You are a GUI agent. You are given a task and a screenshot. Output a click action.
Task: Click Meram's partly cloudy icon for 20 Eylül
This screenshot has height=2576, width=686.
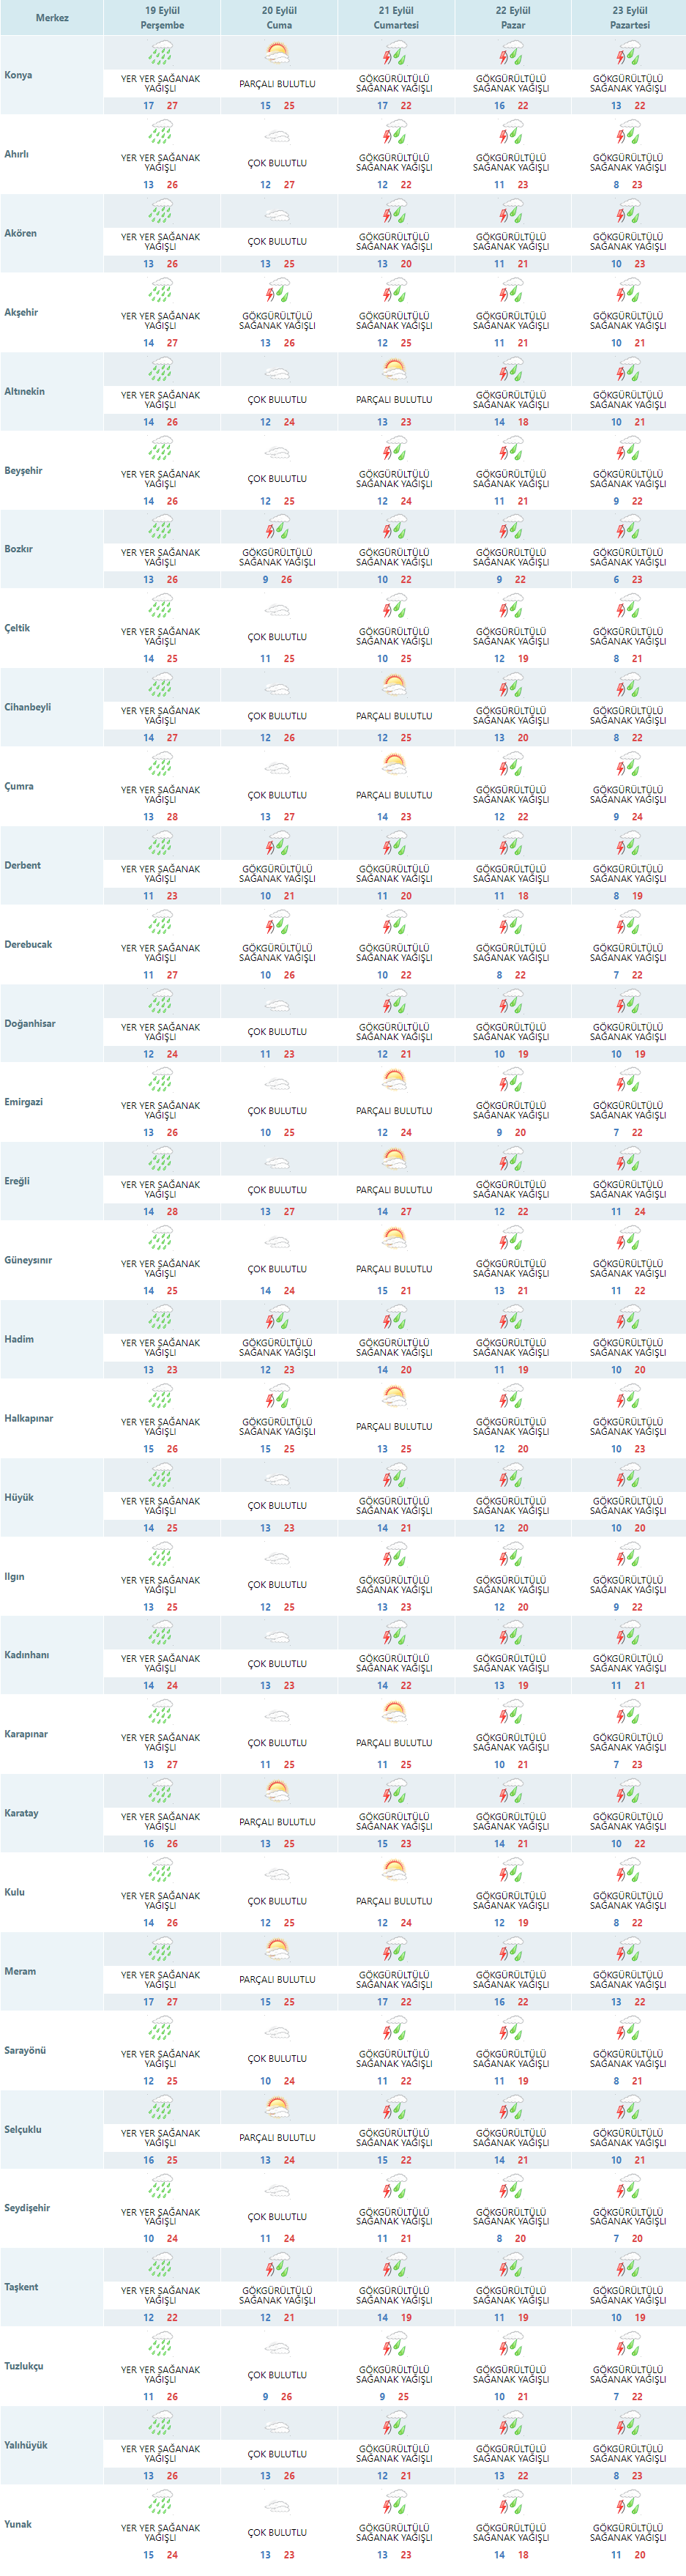277,1949
